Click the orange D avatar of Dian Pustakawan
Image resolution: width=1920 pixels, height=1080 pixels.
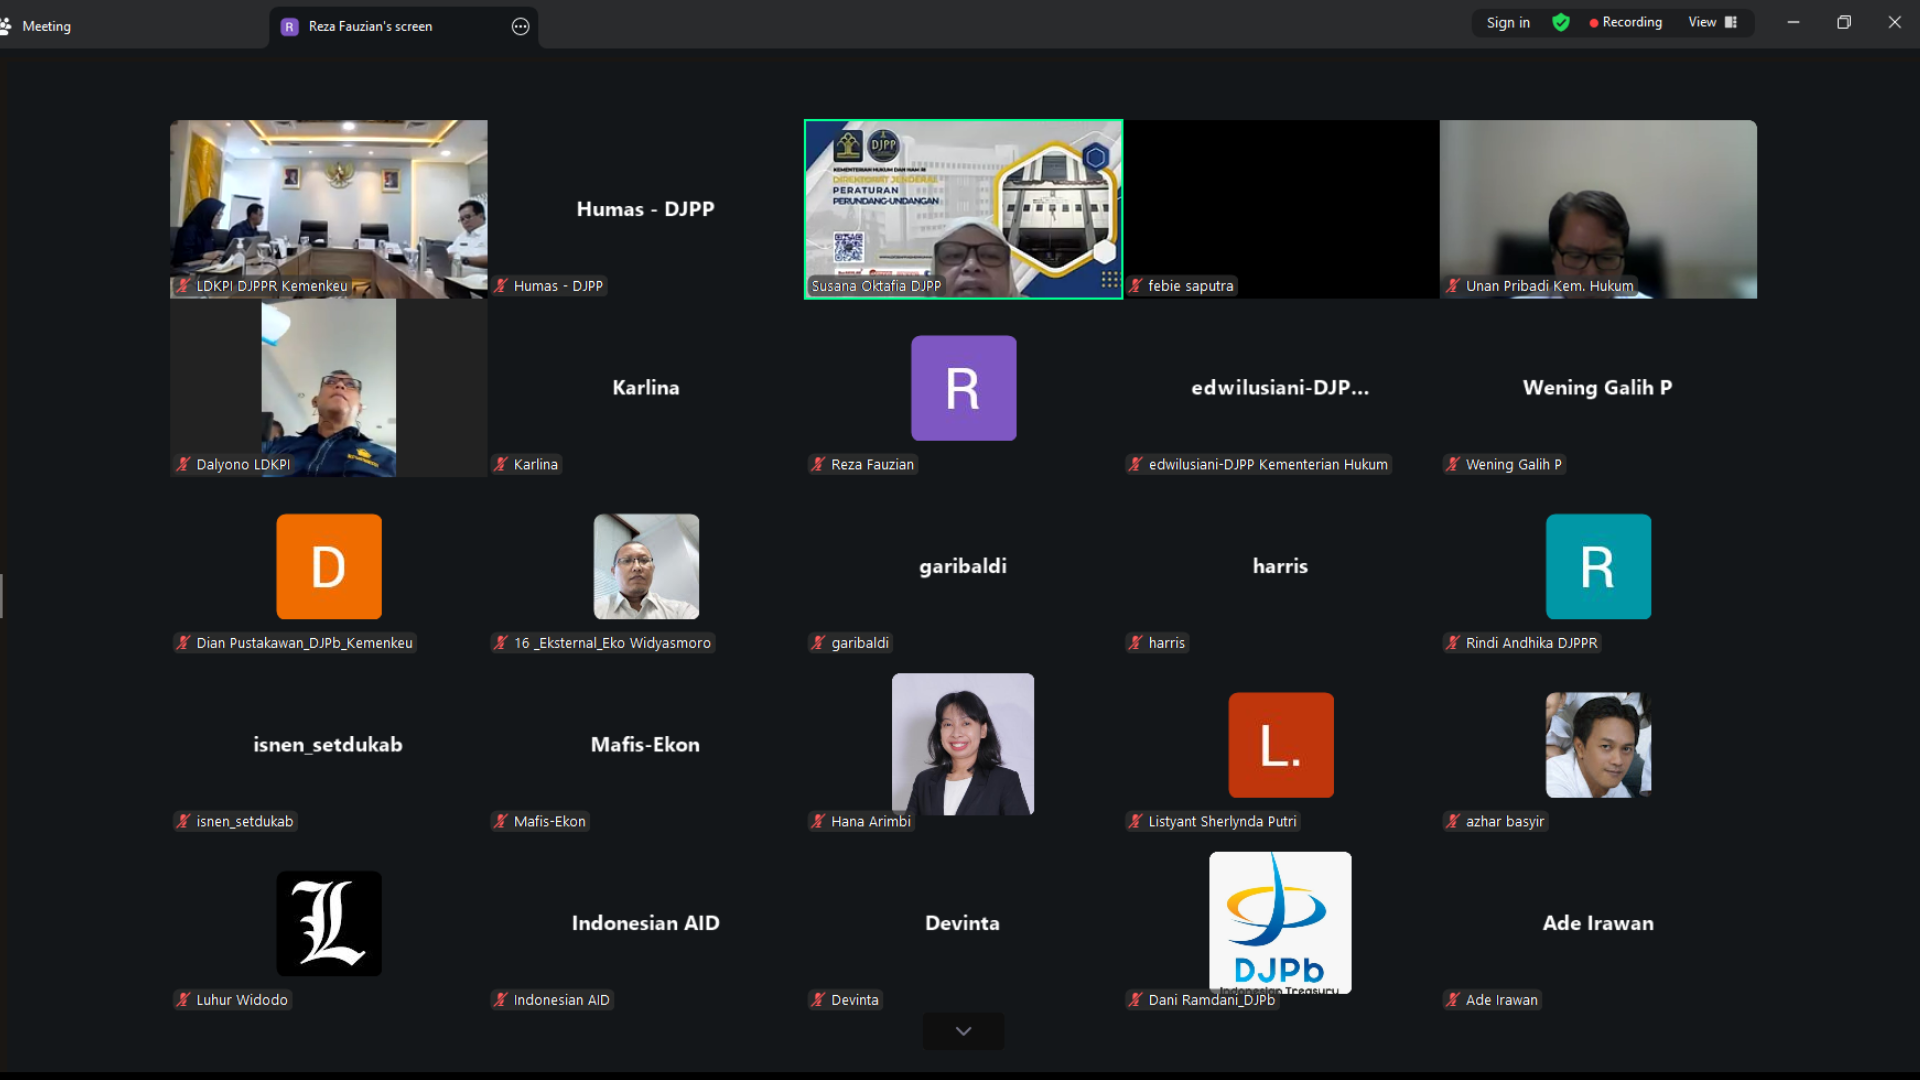point(328,566)
